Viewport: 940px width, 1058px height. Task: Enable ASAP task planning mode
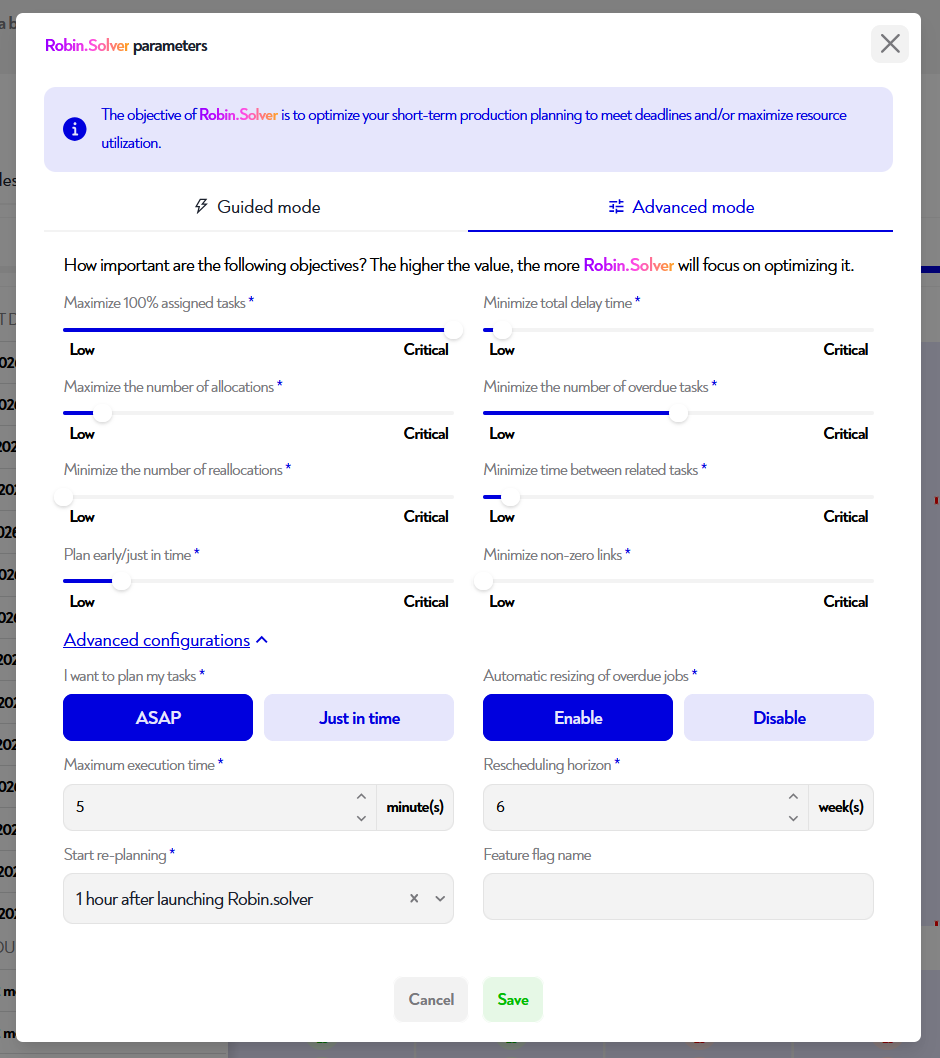point(157,717)
